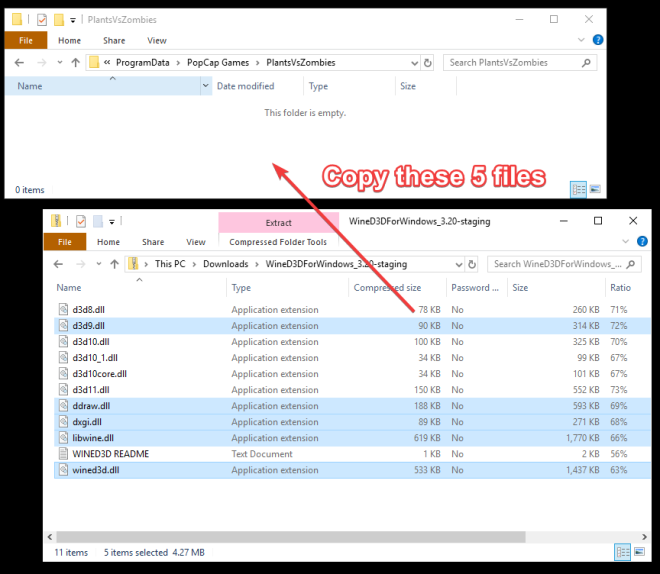Click Back arrow in WineD3D window
The width and height of the screenshot is (660, 574).
point(58,264)
